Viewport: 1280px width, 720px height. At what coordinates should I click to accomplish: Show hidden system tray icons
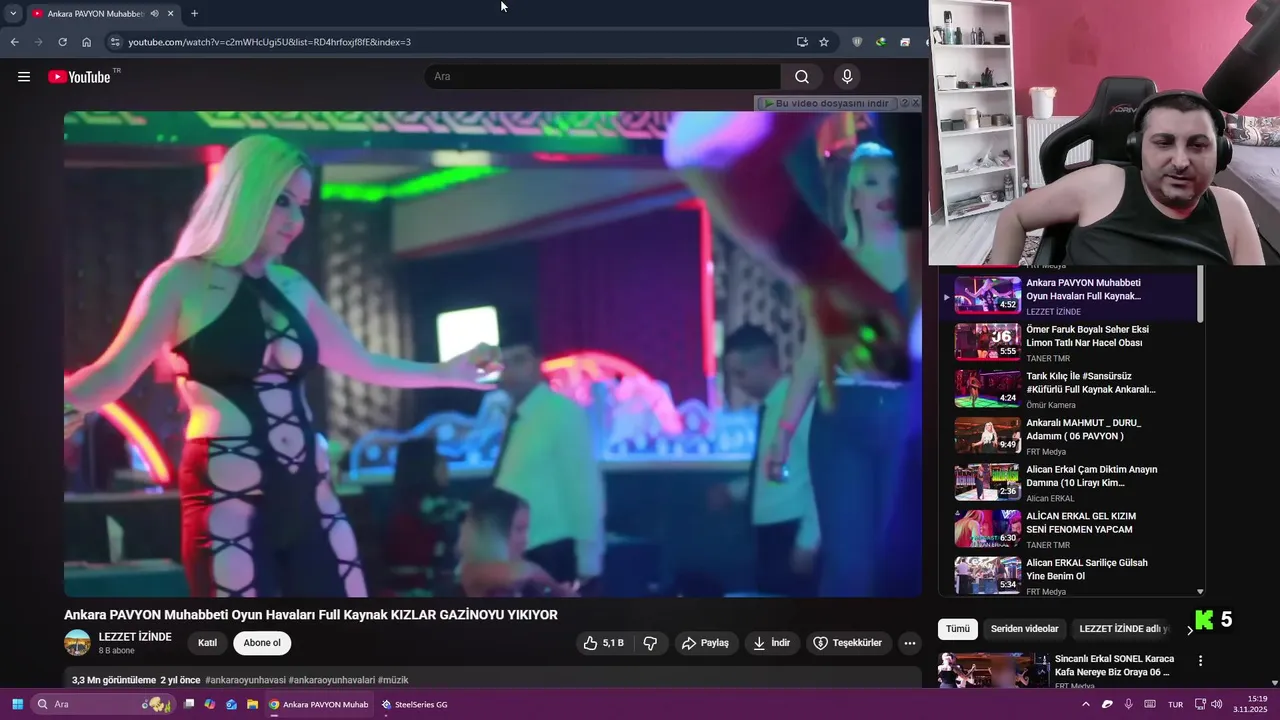coord(1086,704)
